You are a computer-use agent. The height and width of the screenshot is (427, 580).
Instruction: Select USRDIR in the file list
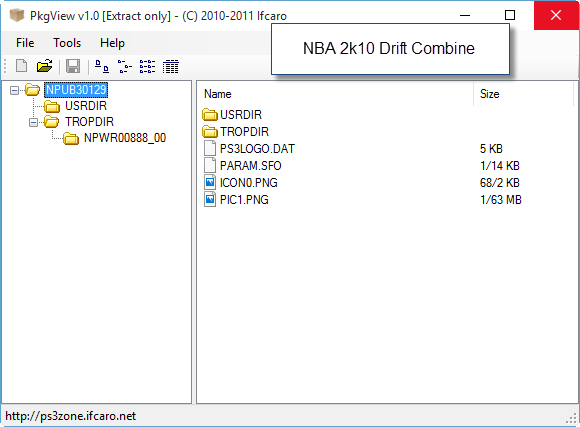point(241,115)
